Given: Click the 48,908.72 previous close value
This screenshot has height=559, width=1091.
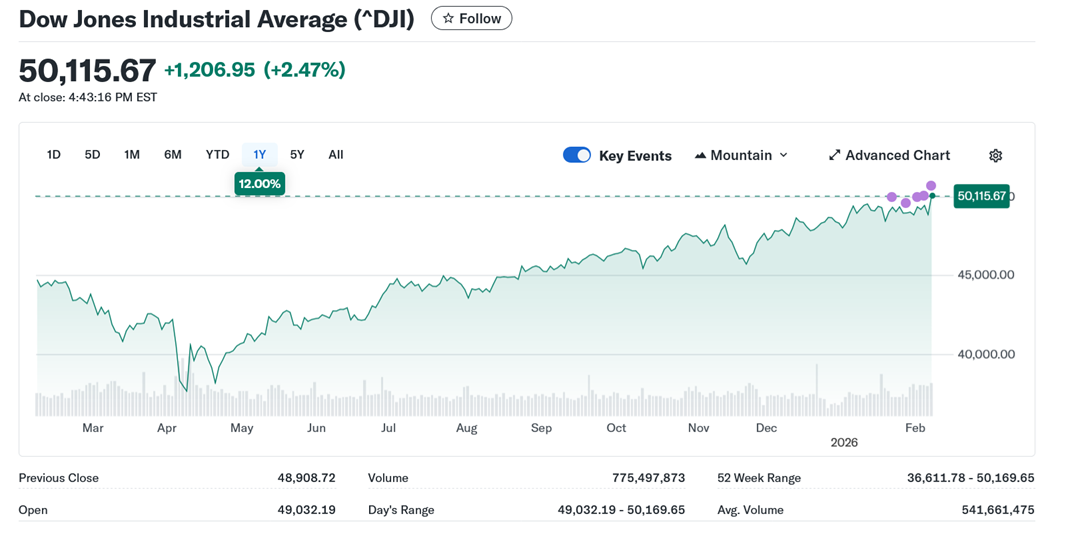Looking at the screenshot, I should [306, 478].
